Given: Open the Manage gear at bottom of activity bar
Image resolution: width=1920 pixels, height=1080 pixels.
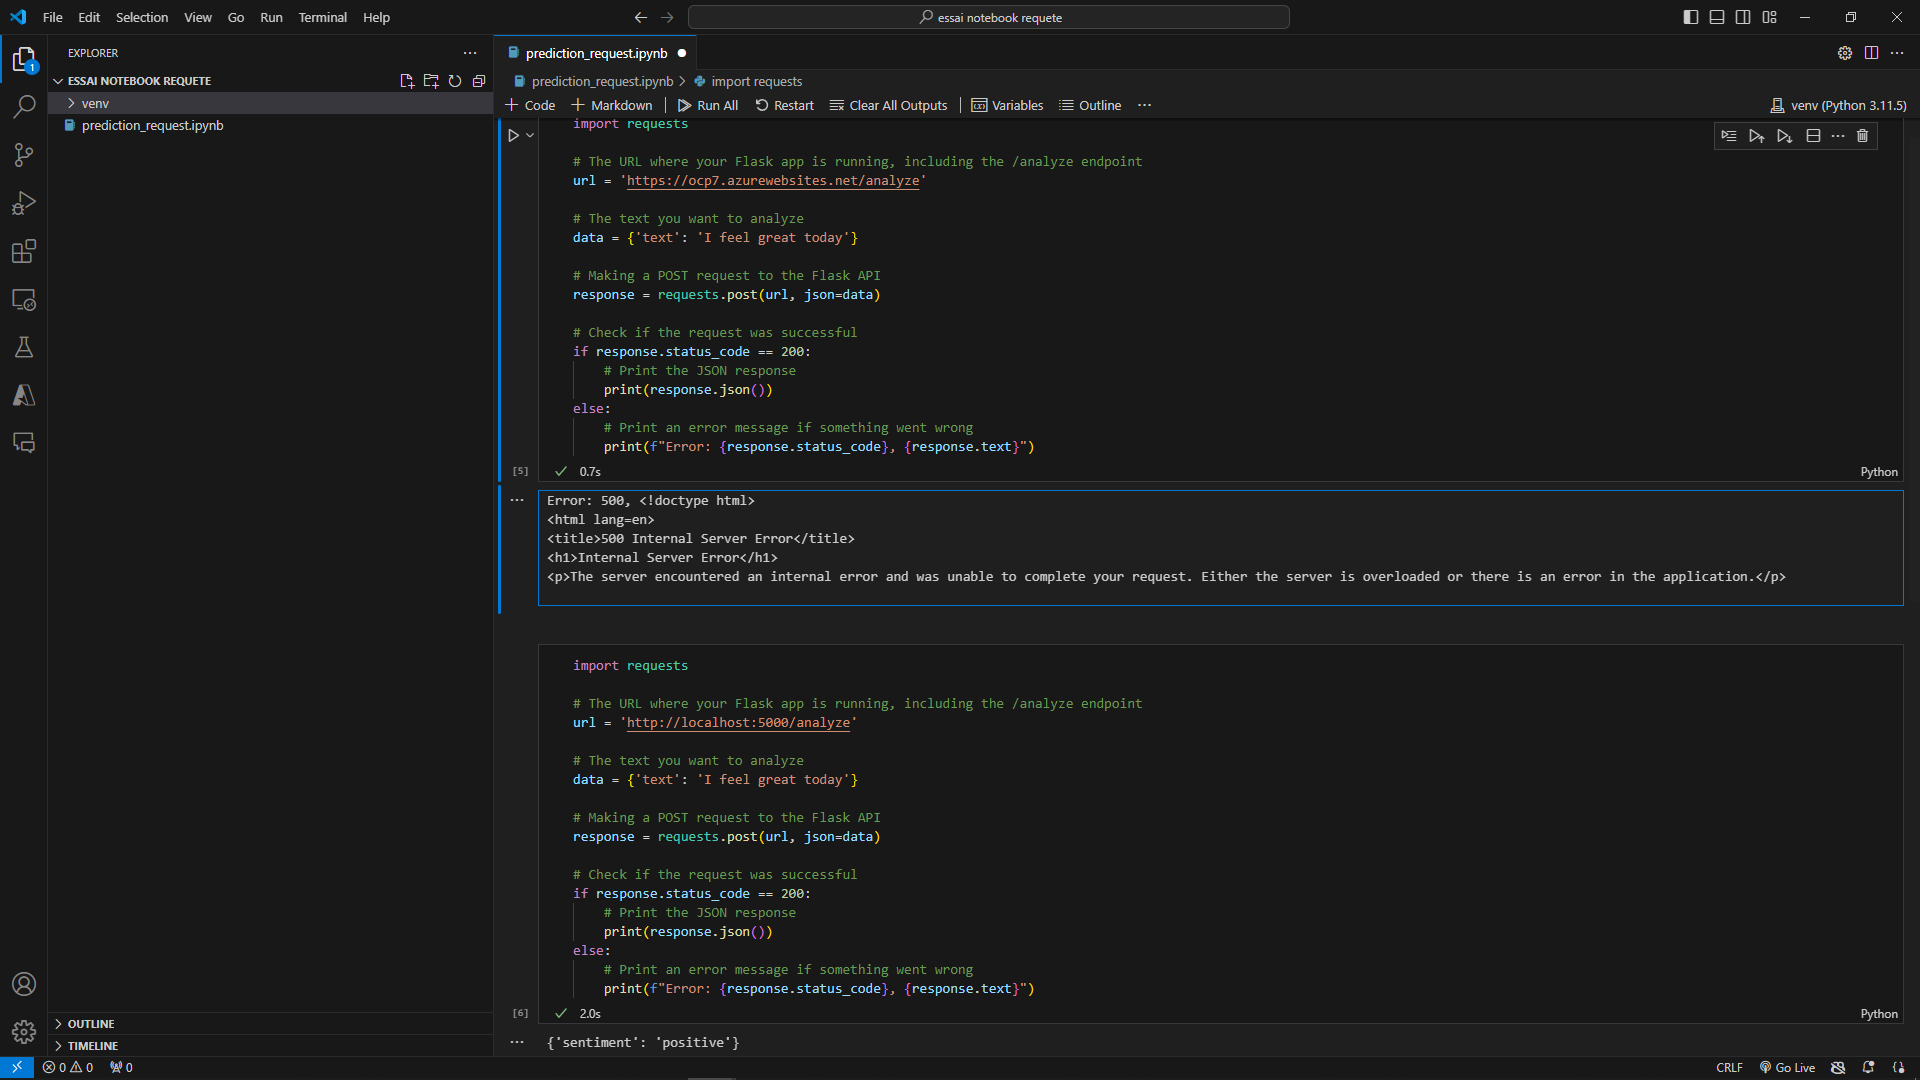Looking at the screenshot, I should [24, 1032].
